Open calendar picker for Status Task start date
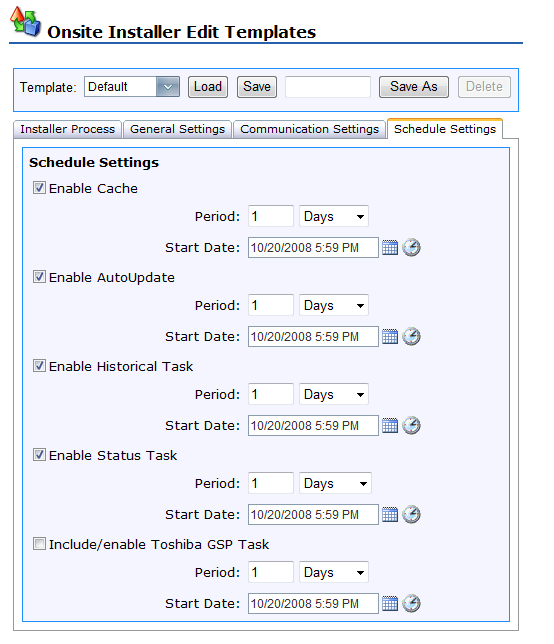Viewport: 554px width, 644px height. (x=390, y=514)
